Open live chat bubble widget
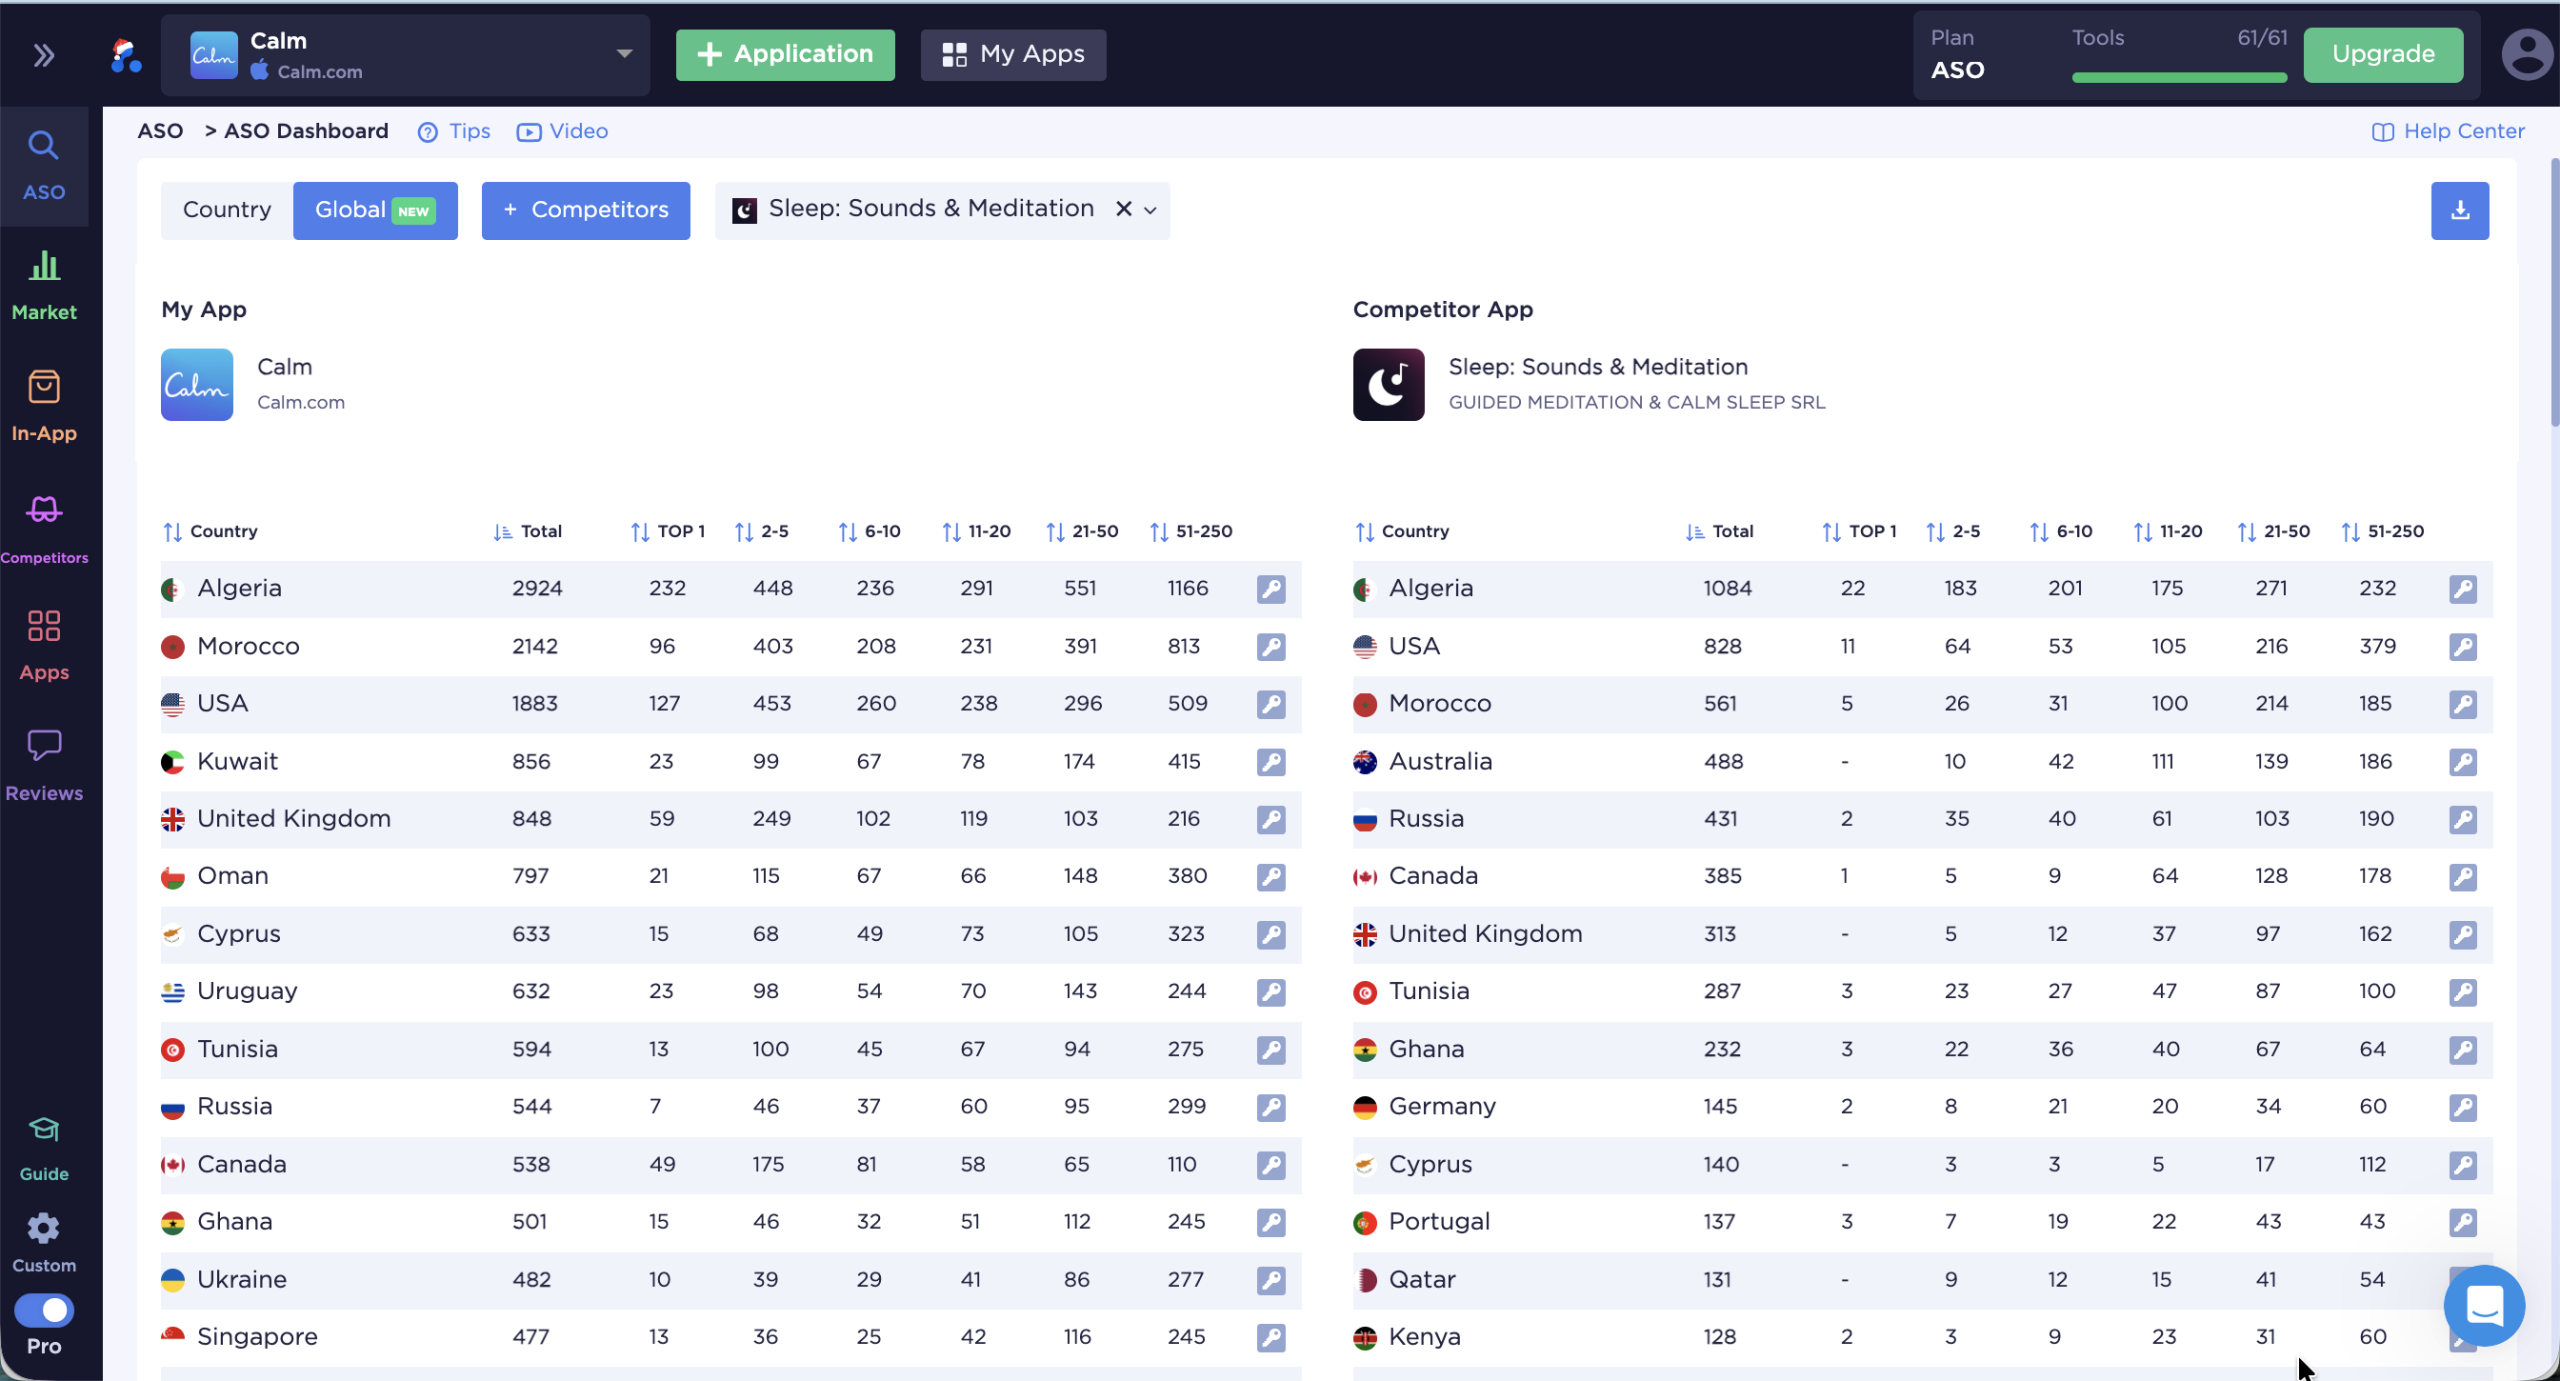 pyautogui.click(x=2483, y=1305)
